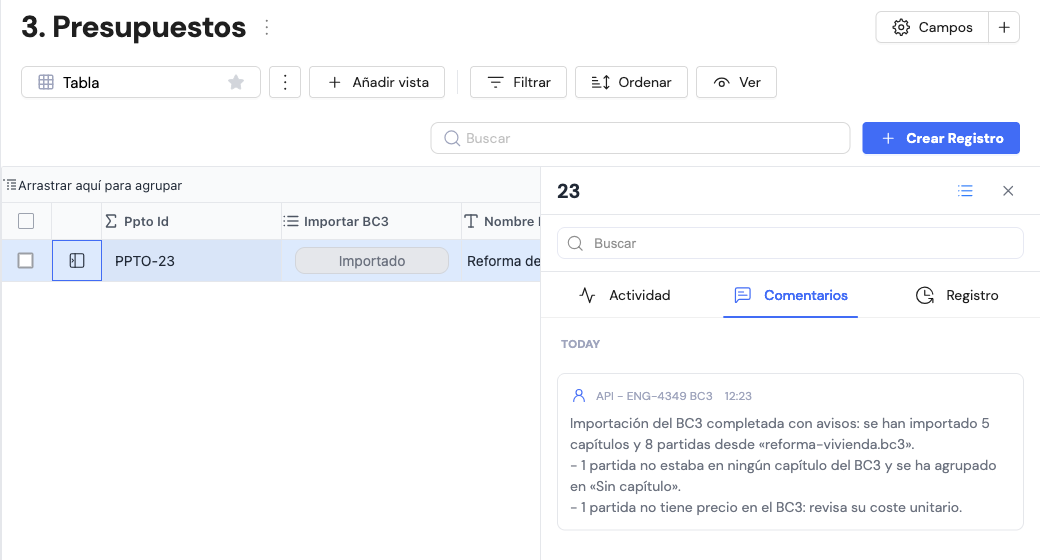Screen dimensions: 1040x560
Task: Click the 3. Presupuestos page title
Action: (133, 27)
